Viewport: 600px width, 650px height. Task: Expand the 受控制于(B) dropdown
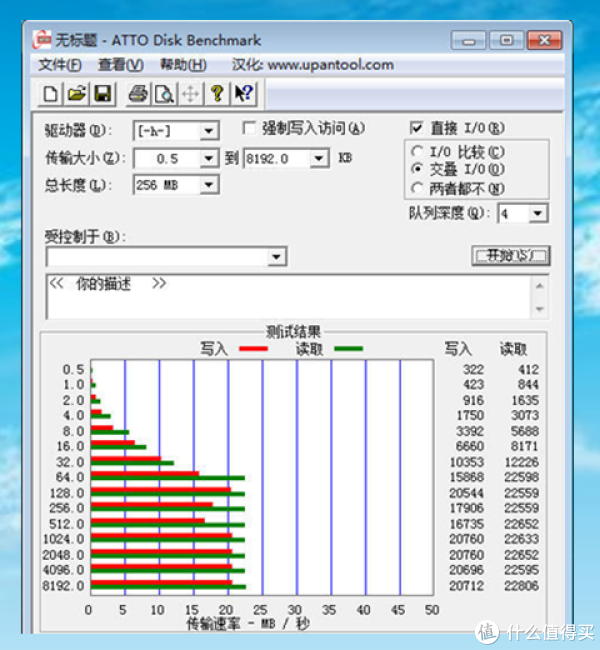276,257
